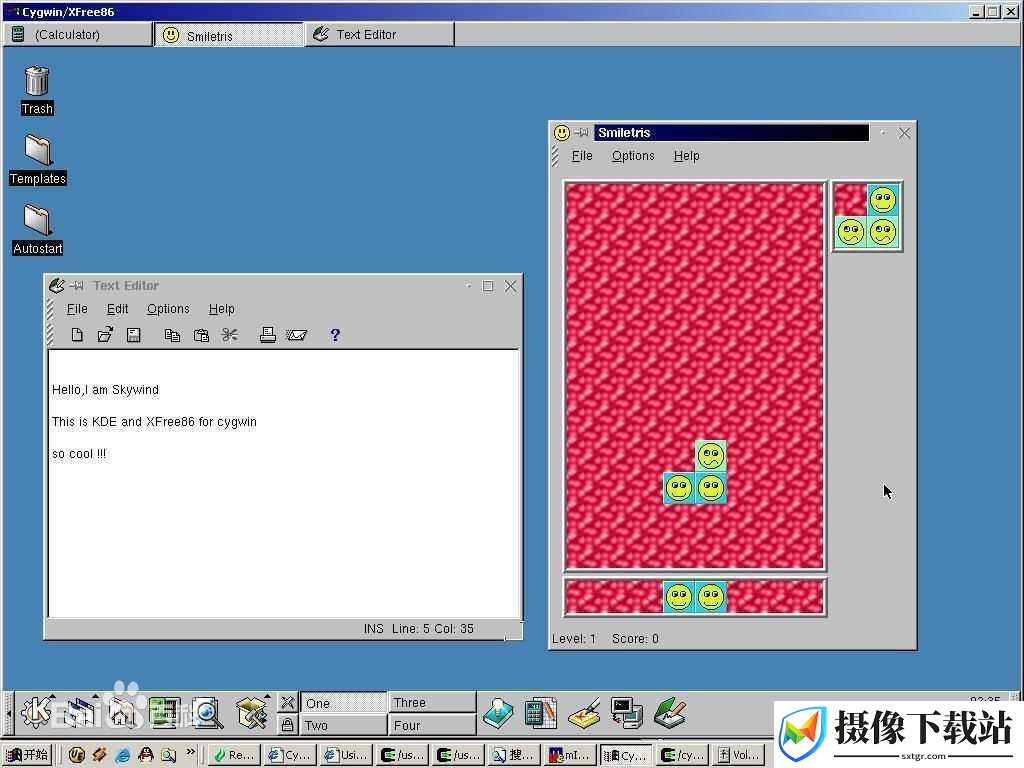This screenshot has width=1024, height=768.
Task: Lock the screen with the padlock icon
Action: 287,724
